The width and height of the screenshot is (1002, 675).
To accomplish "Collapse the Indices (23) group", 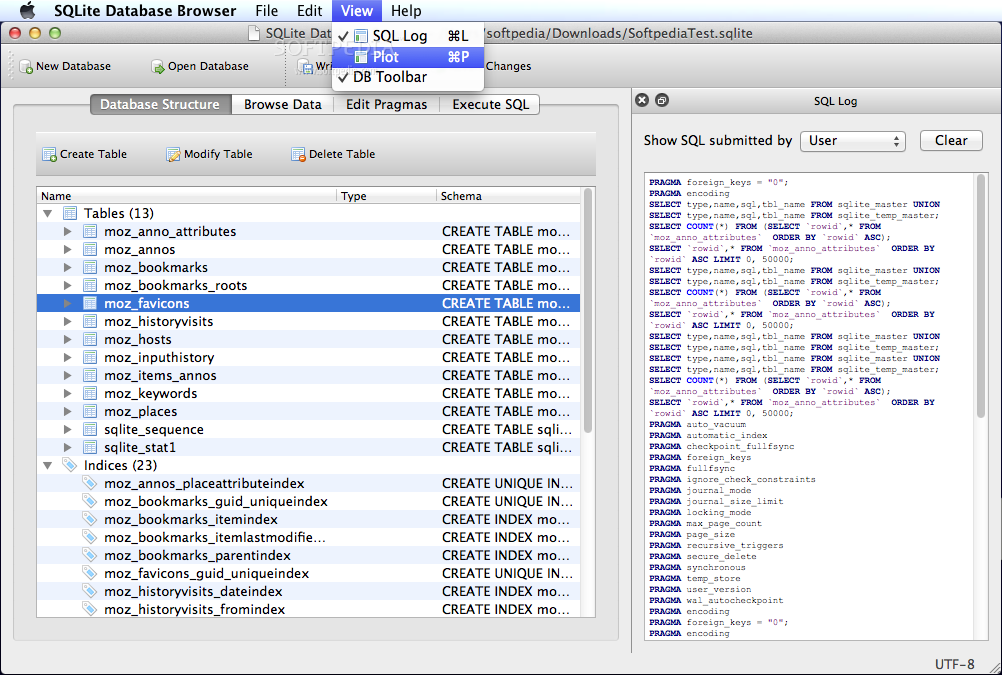I will coord(47,465).
